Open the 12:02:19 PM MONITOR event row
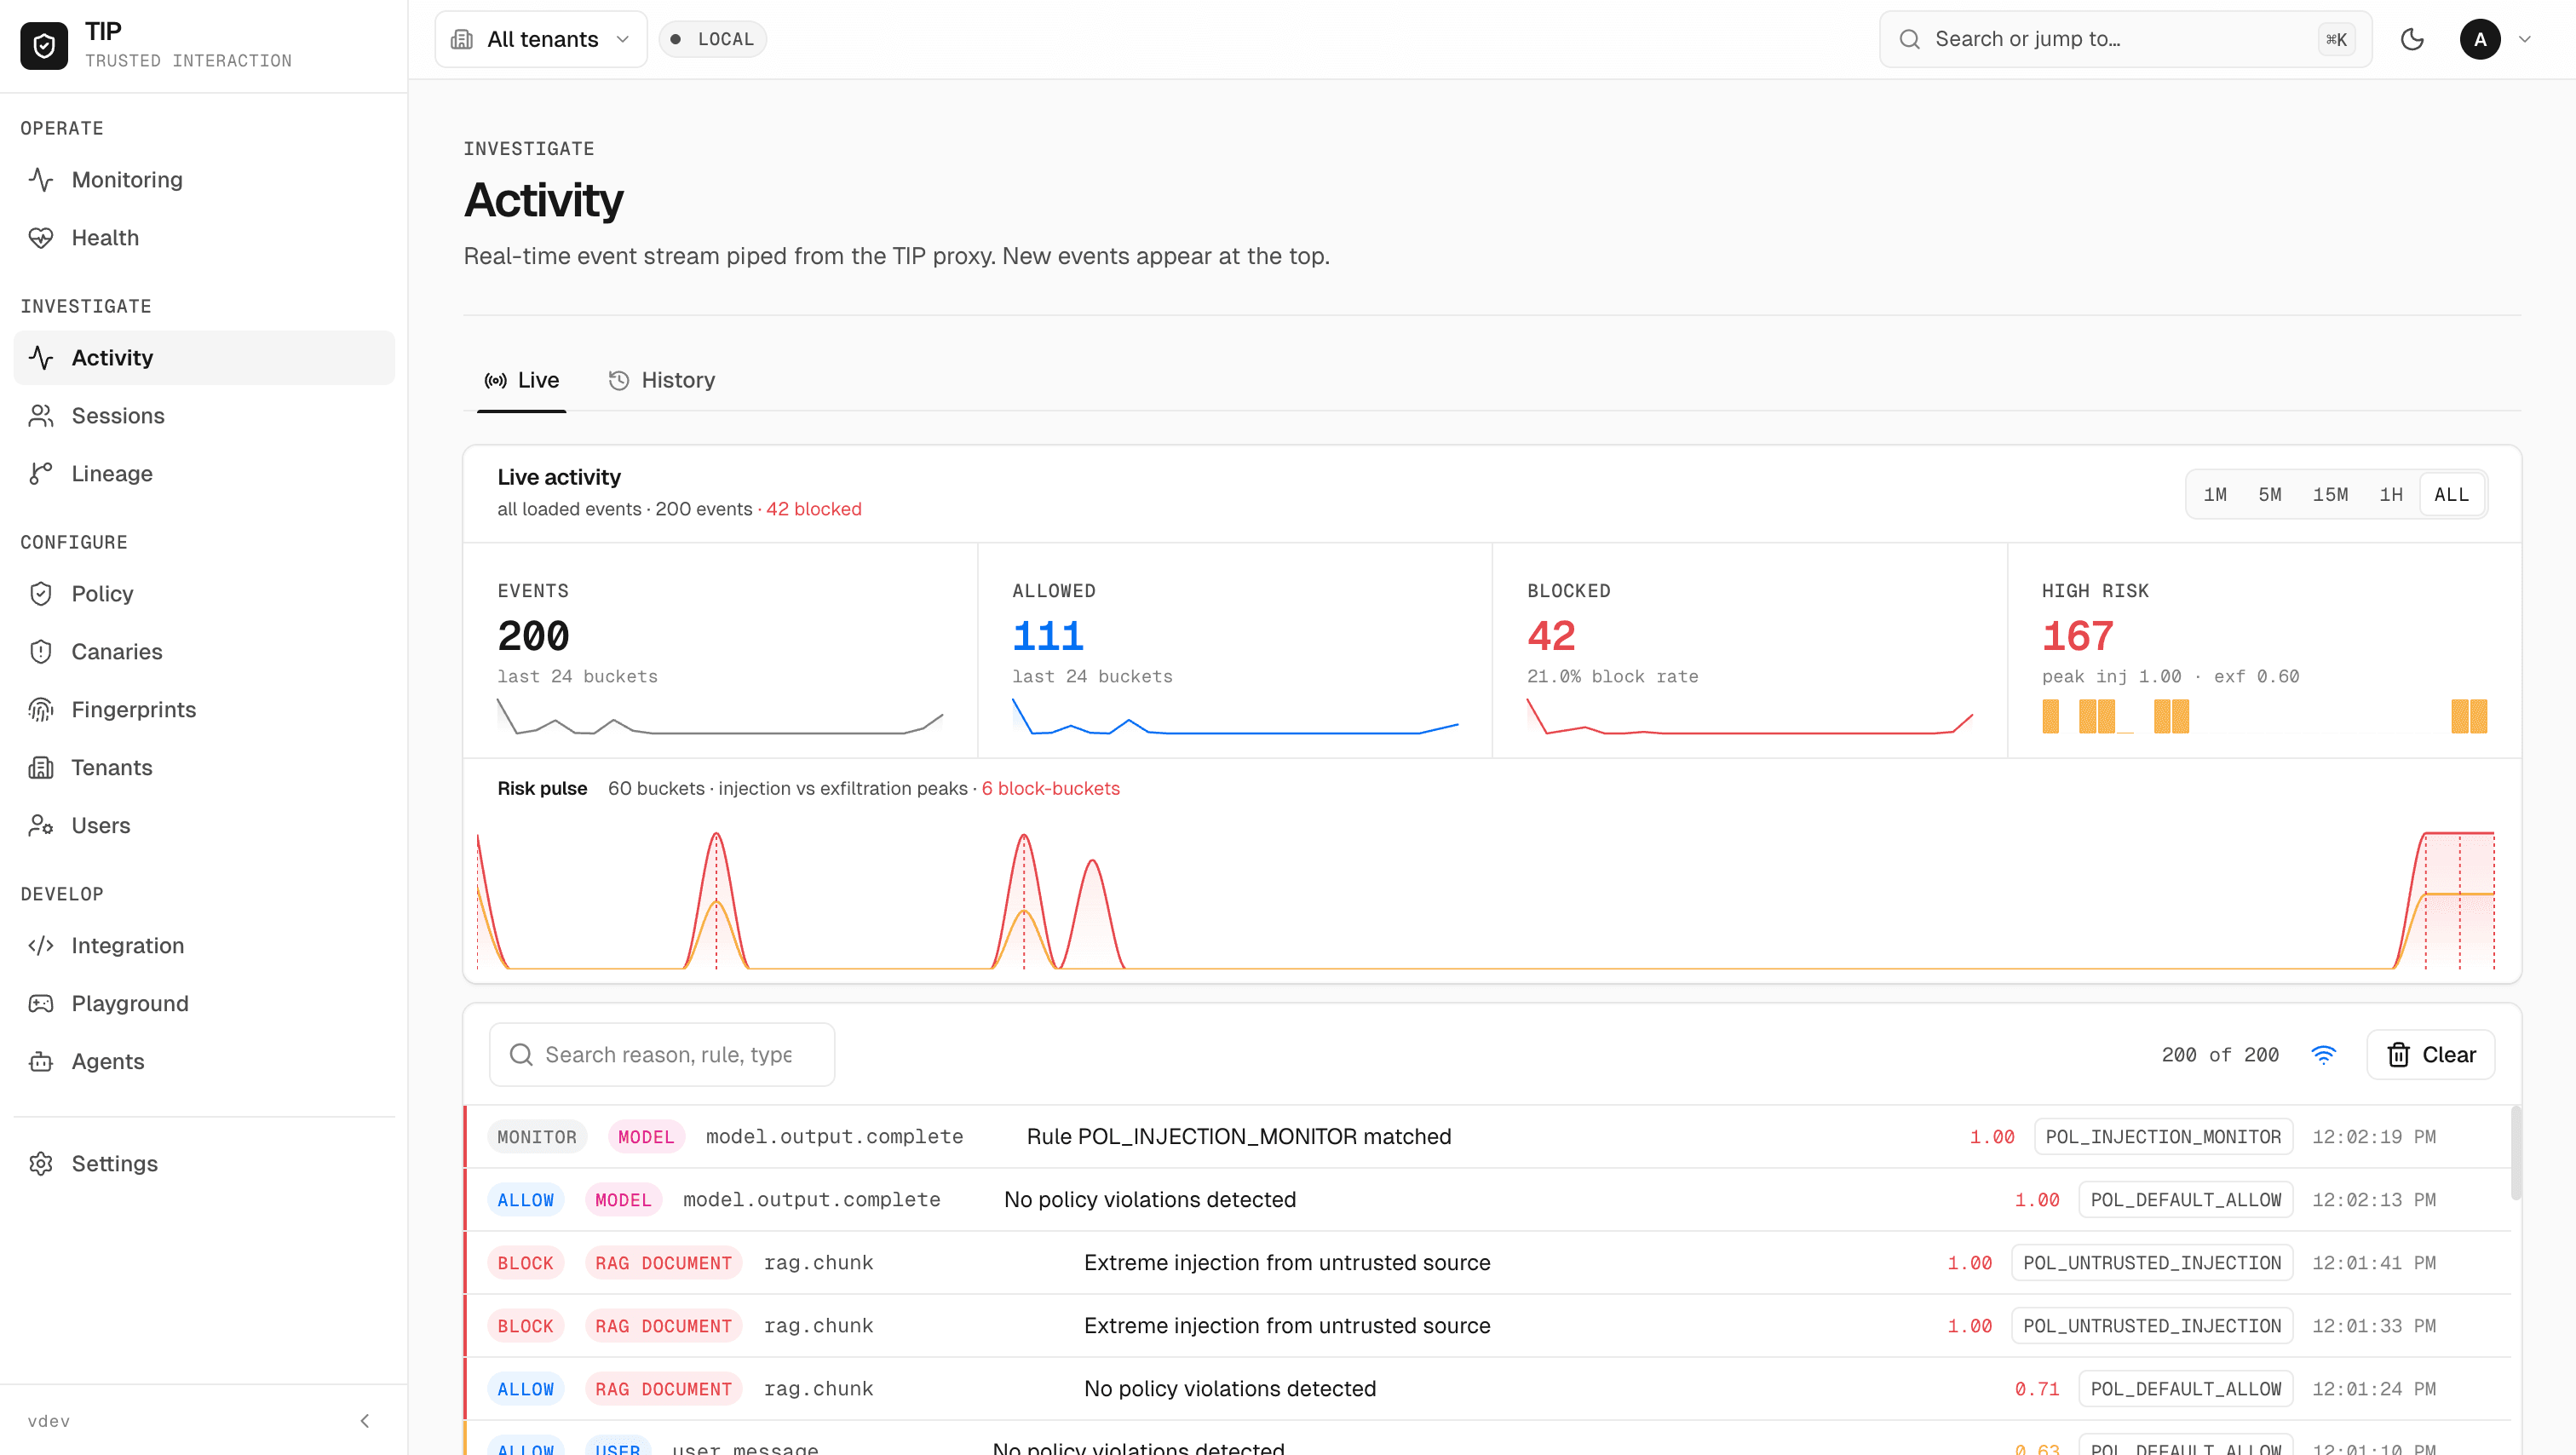This screenshot has width=2576, height=1455. [x=1488, y=1137]
